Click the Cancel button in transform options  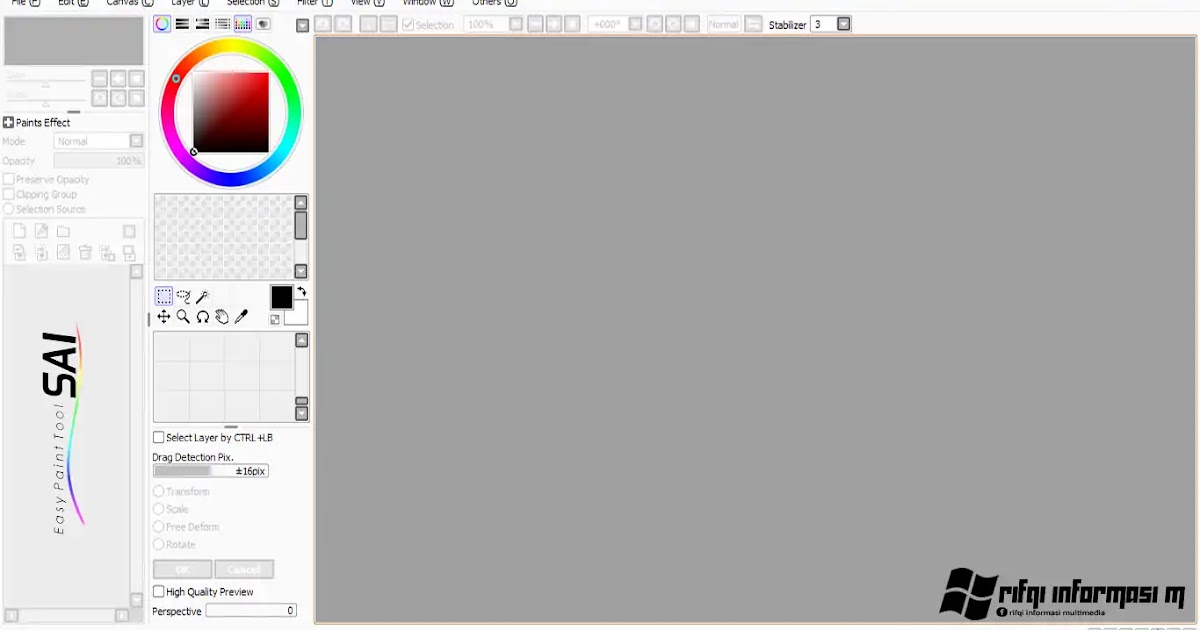click(244, 569)
